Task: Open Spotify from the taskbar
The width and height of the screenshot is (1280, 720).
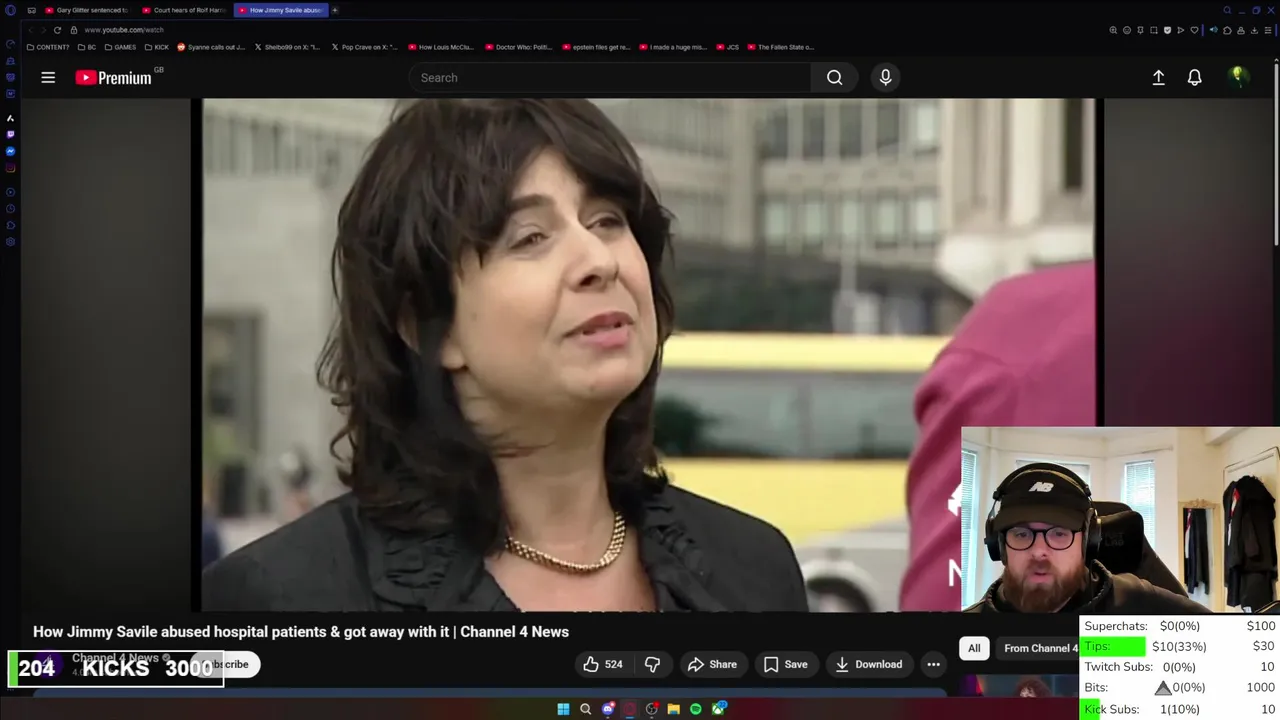Action: pos(696,709)
